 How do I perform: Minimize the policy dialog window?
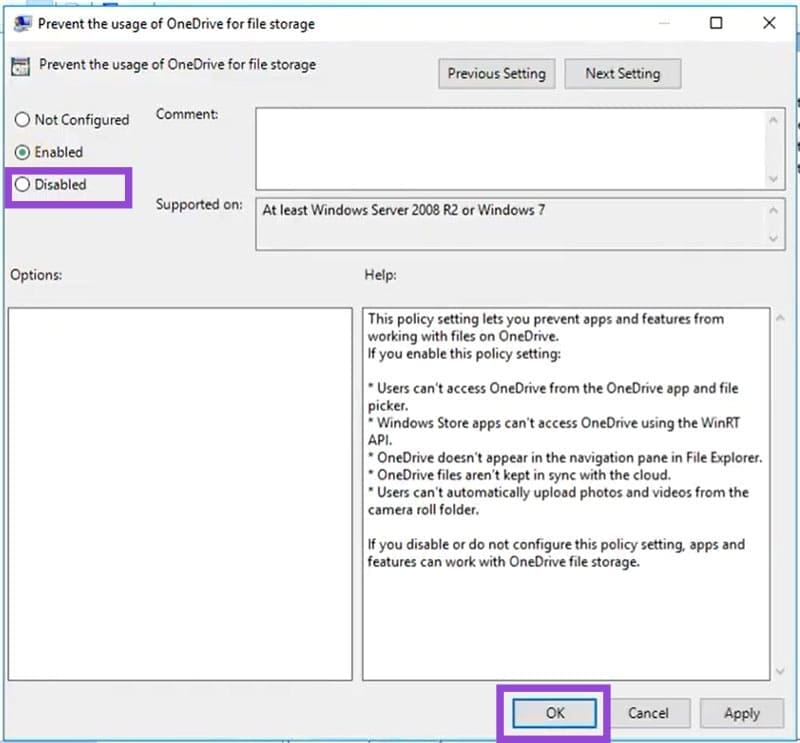664,23
